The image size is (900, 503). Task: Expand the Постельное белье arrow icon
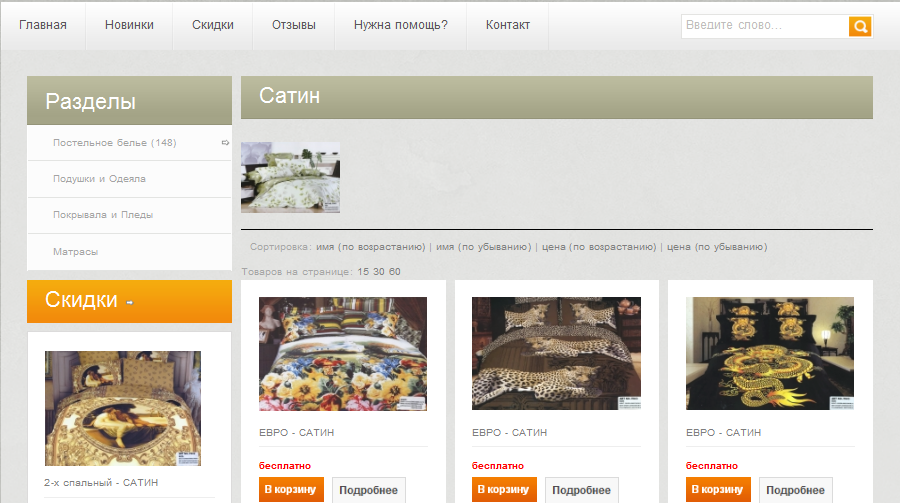coord(225,143)
